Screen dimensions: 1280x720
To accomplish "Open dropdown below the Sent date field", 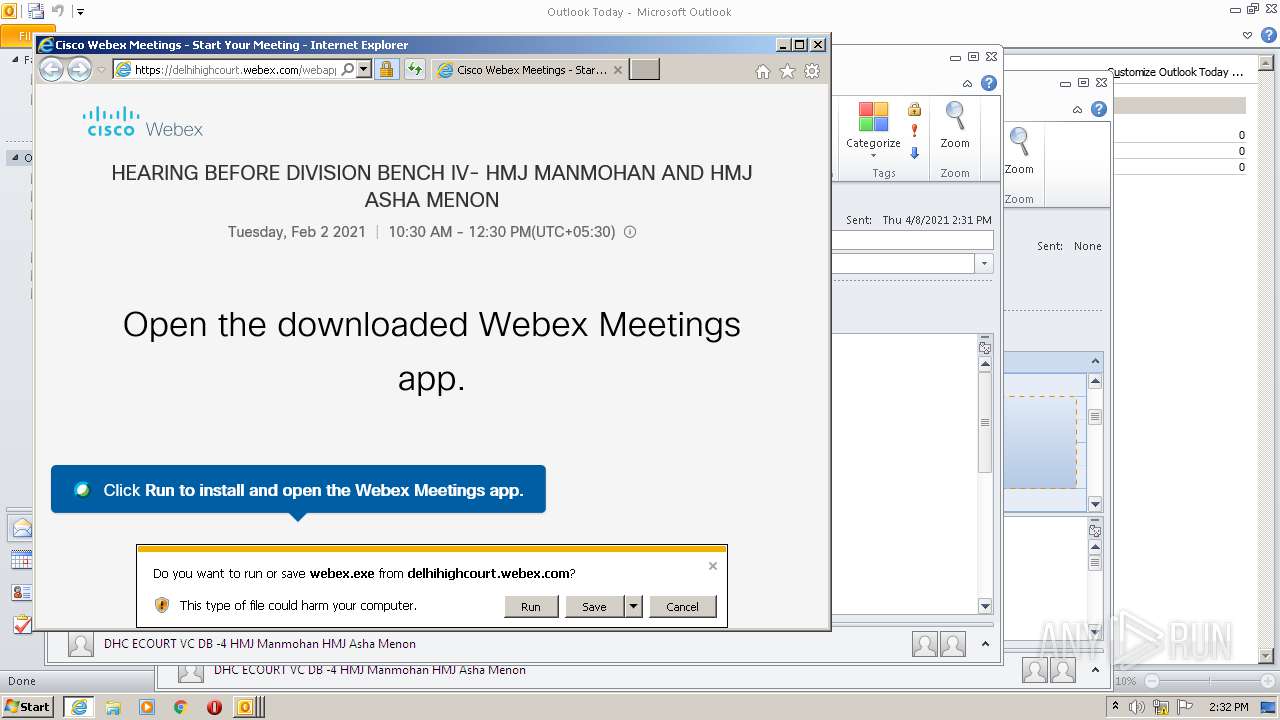I will click(x=985, y=264).
